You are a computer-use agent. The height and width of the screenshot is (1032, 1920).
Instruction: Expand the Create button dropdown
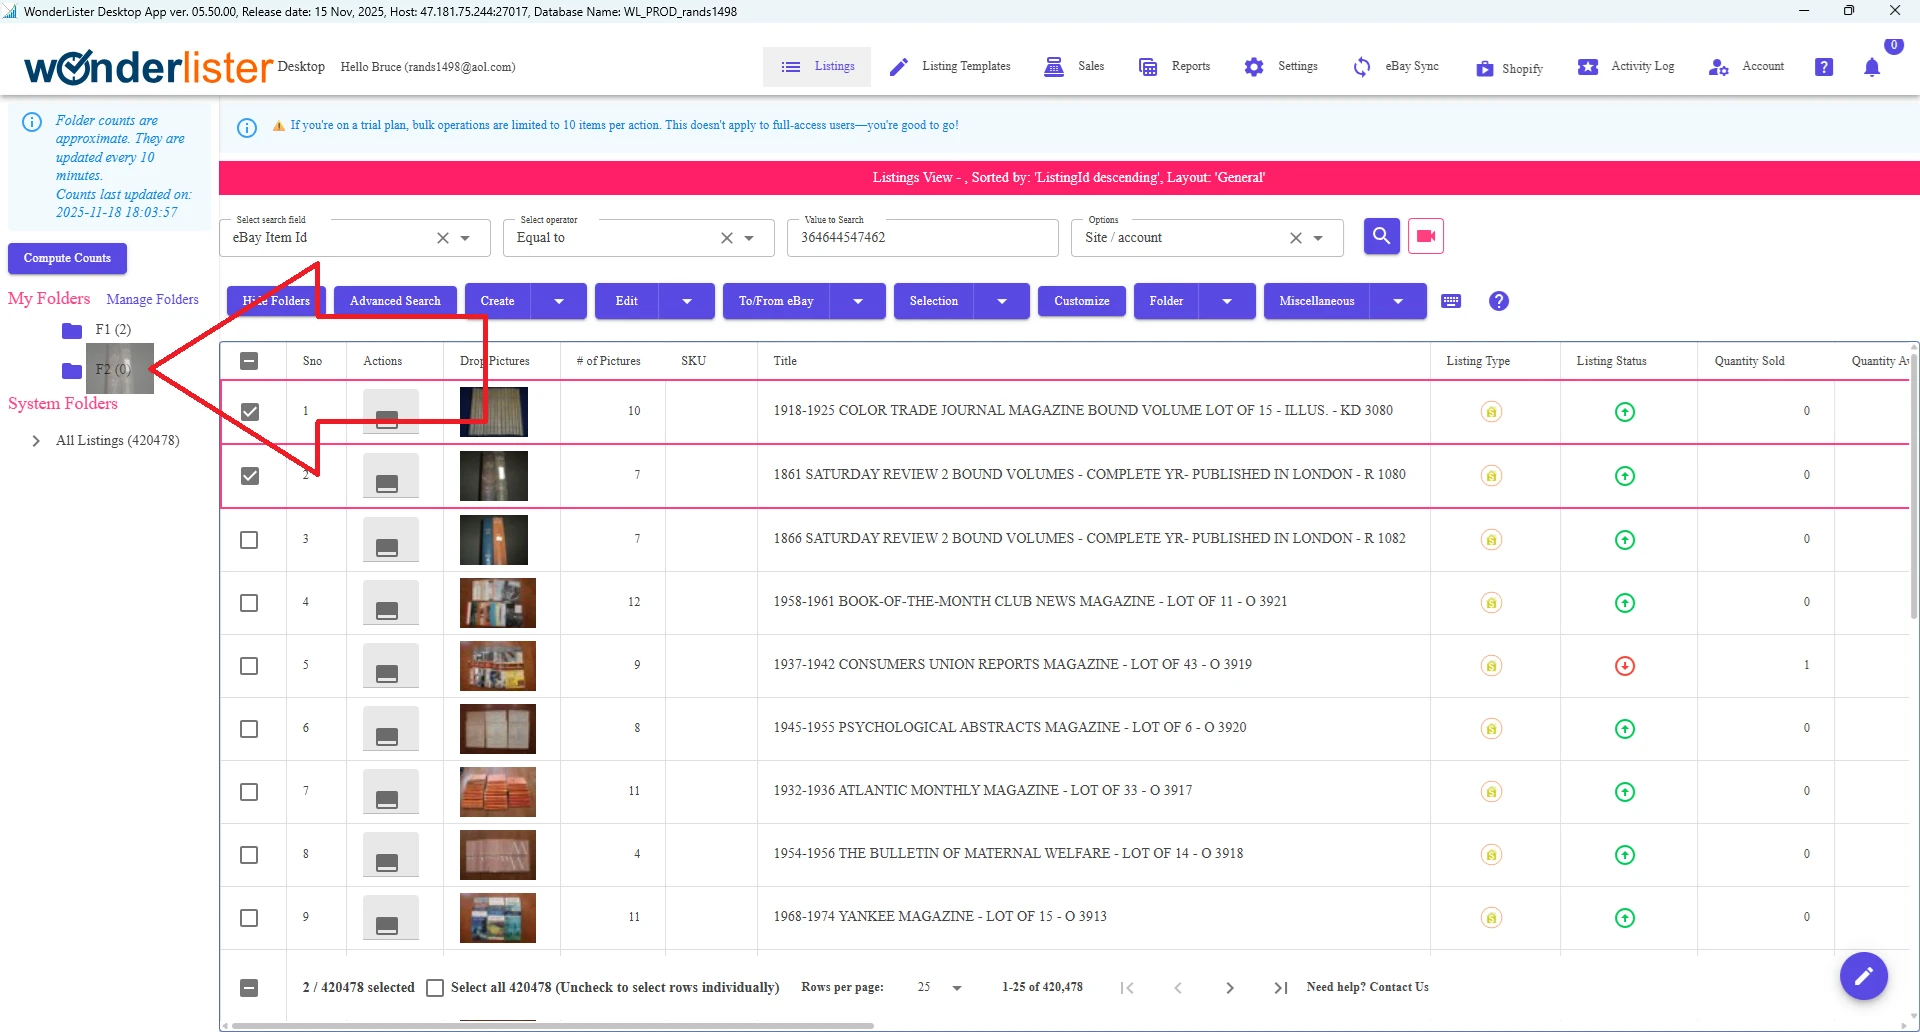(x=559, y=300)
